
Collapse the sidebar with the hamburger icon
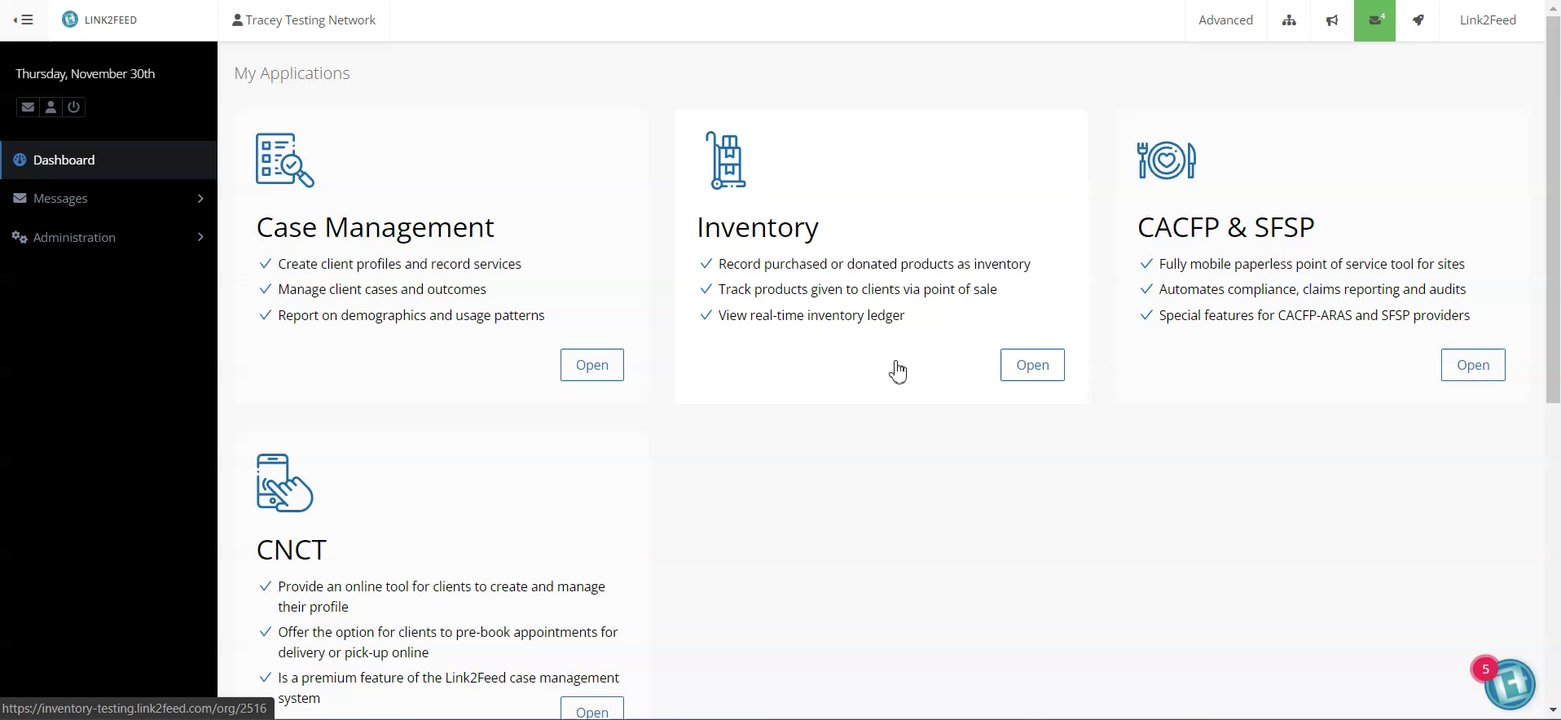pos(24,20)
